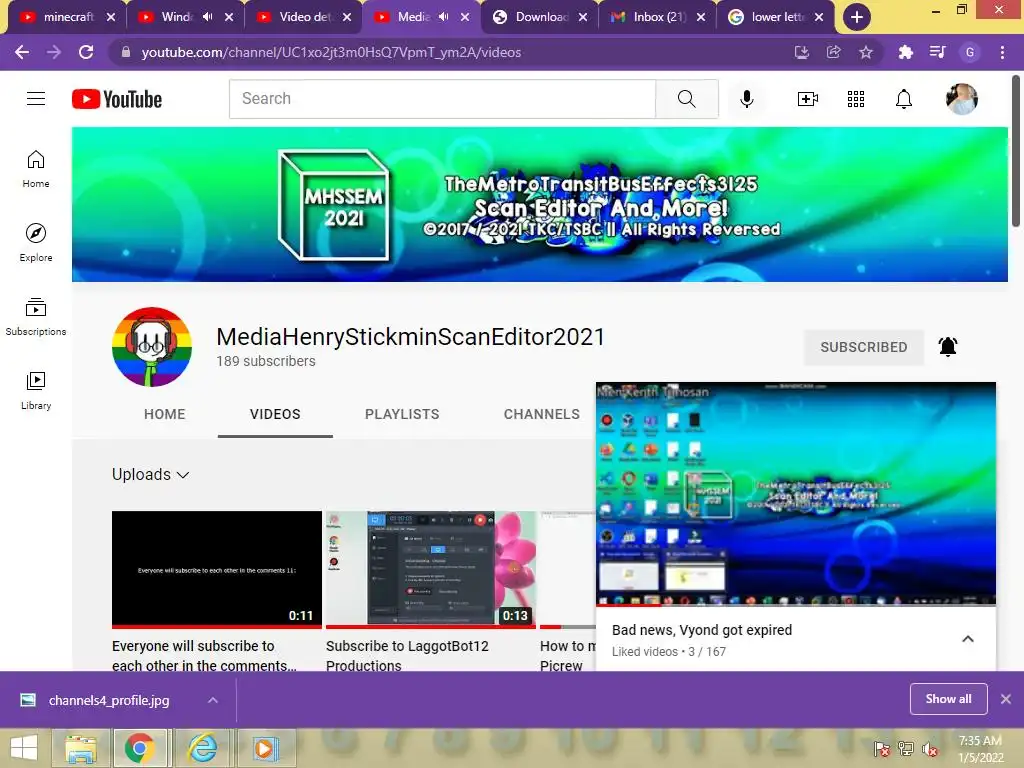Open the PLAYLISTS channel tab
Image resolution: width=1024 pixels, height=768 pixels.
(402, 414)
